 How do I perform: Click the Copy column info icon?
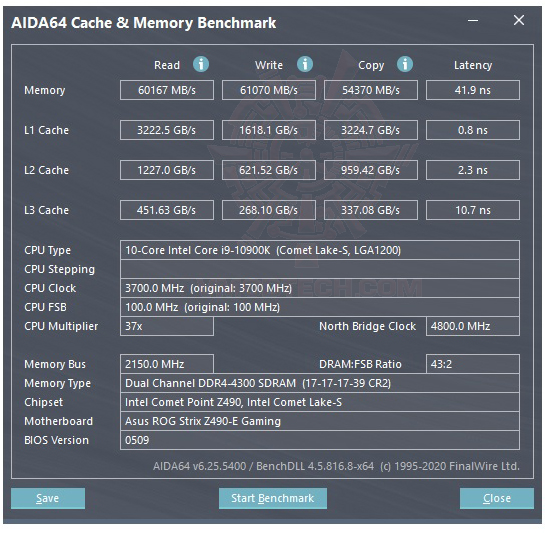pyautogui.click(x=405, y=64)
